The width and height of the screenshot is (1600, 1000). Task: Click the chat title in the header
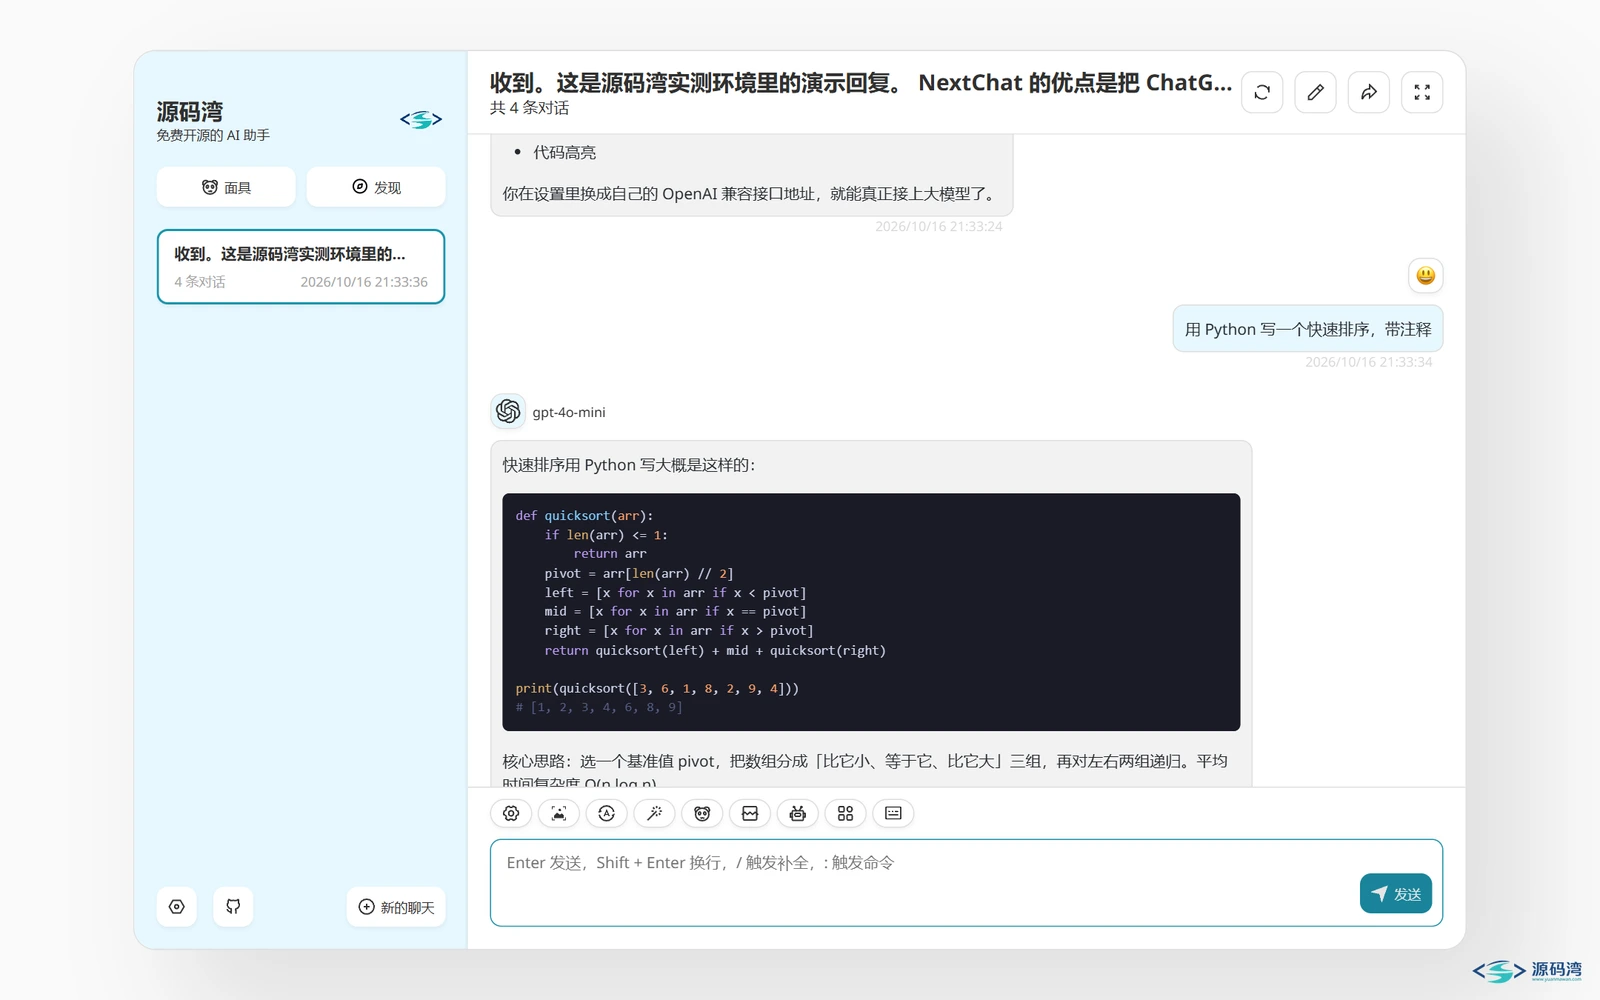point(861,83)
